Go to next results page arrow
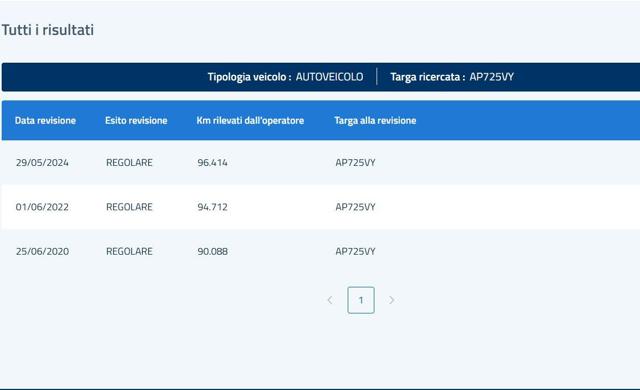This screenshot has height=390, width=640. (391, 300)
